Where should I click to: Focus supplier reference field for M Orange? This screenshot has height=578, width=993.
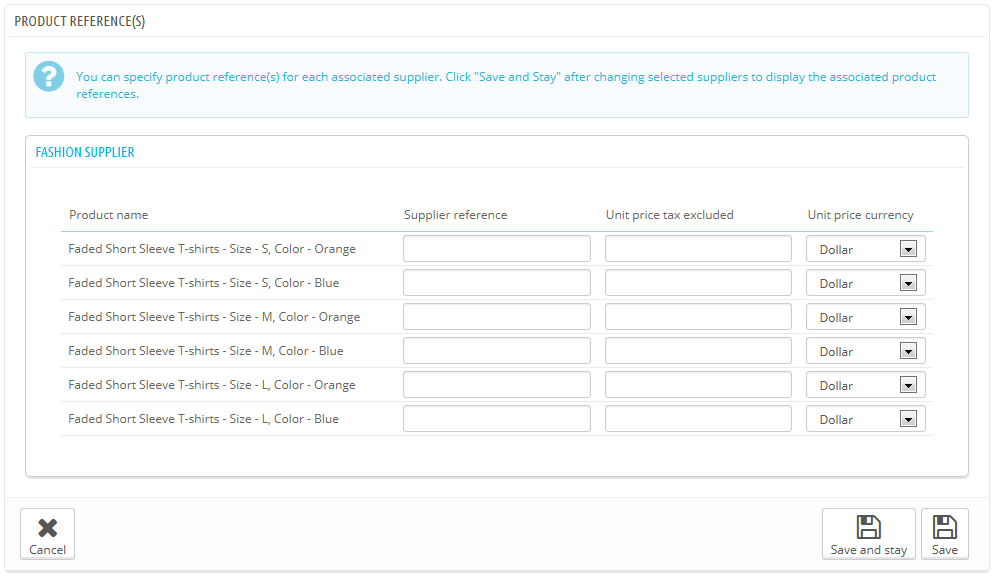(496, 317)
